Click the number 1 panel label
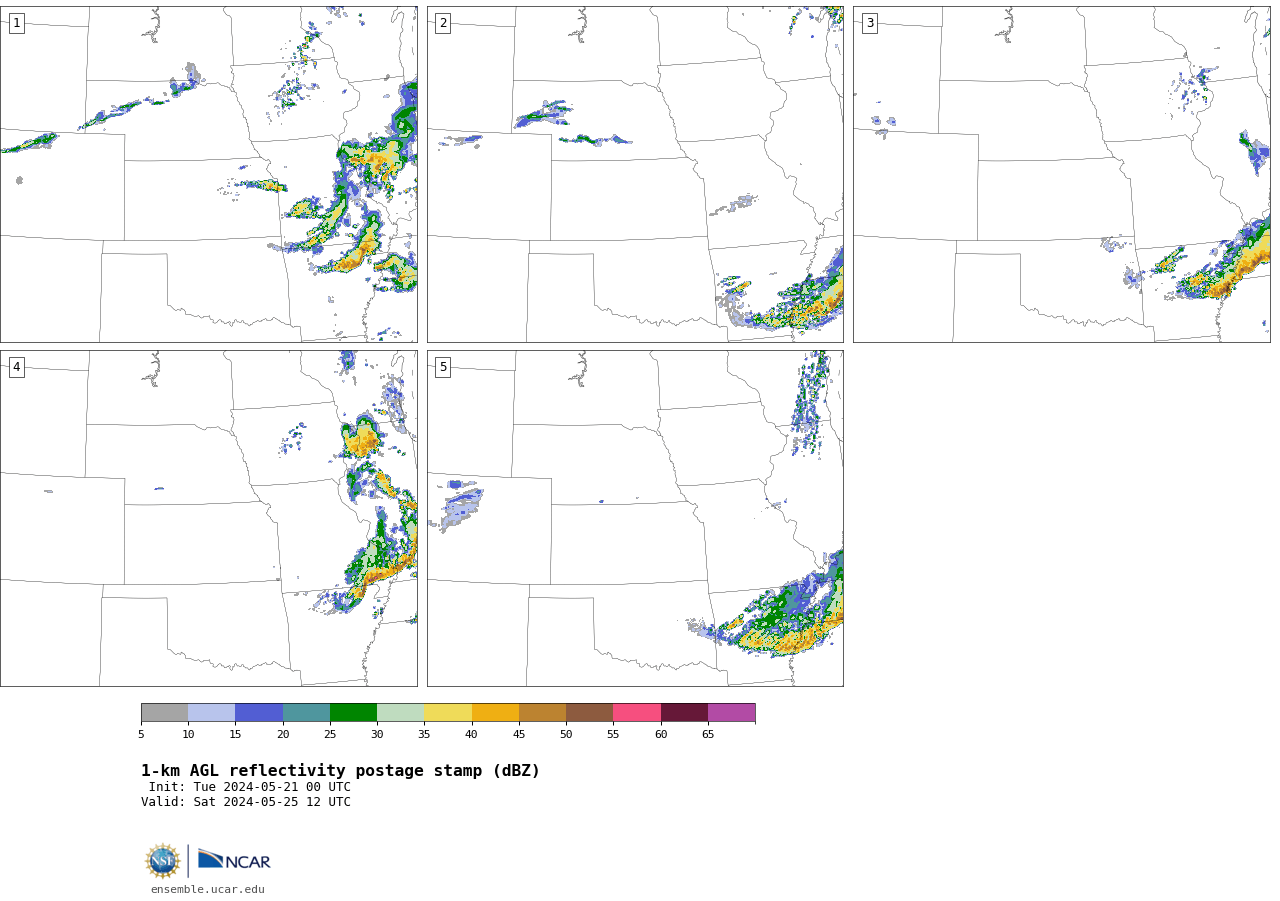 click(16, 23)
